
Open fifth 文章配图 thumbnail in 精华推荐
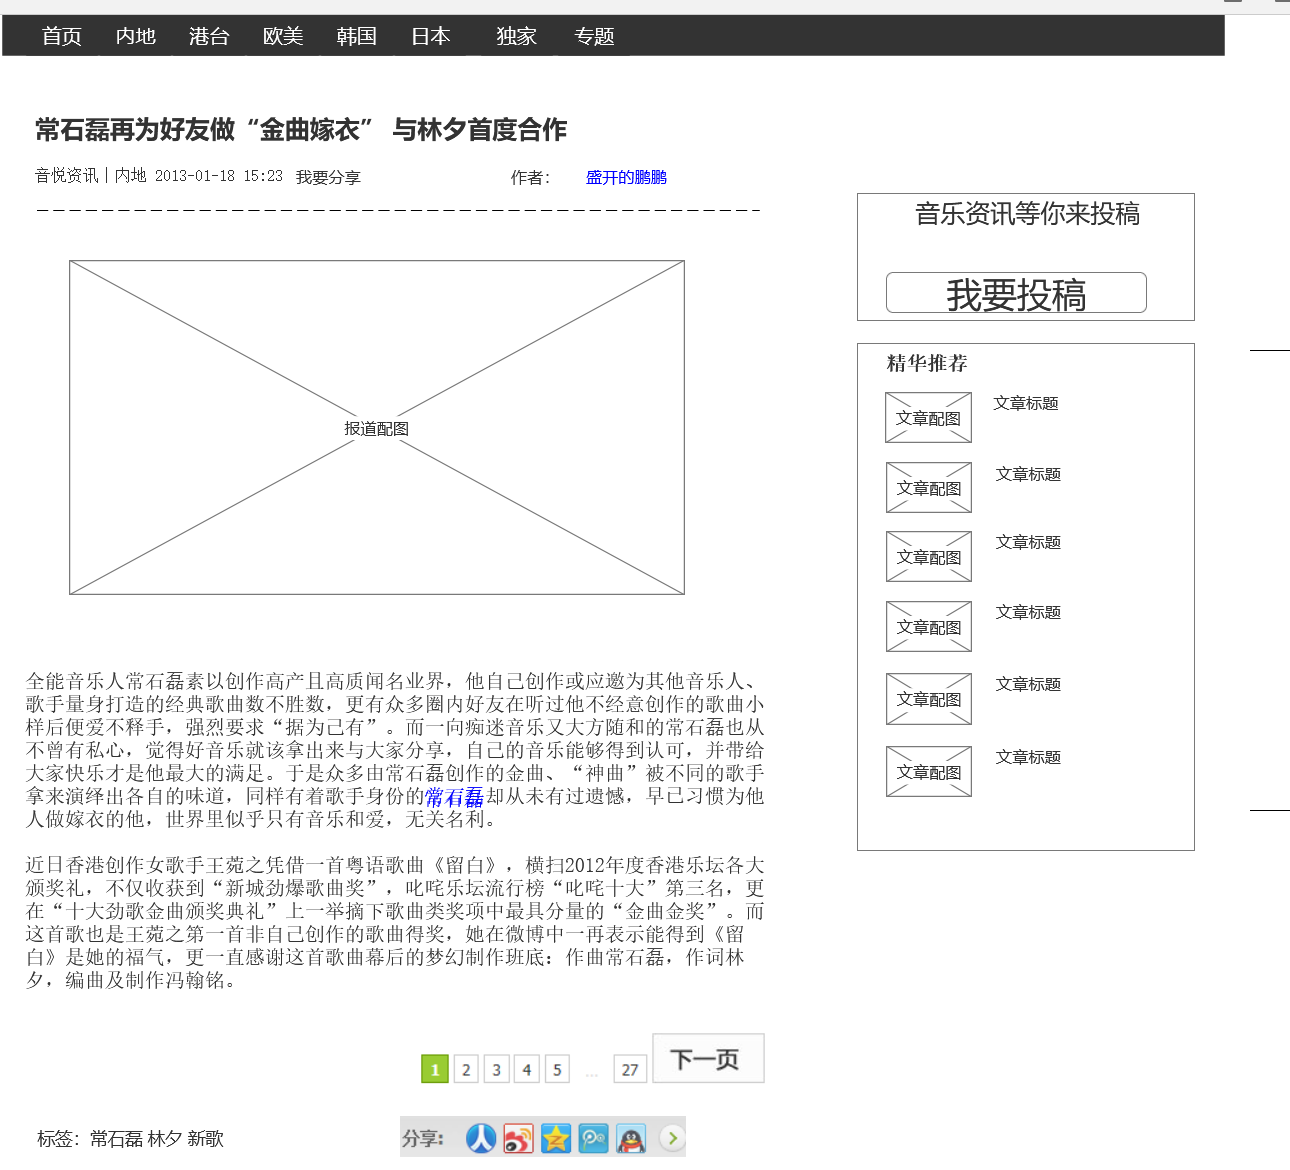tap(929, 699)
